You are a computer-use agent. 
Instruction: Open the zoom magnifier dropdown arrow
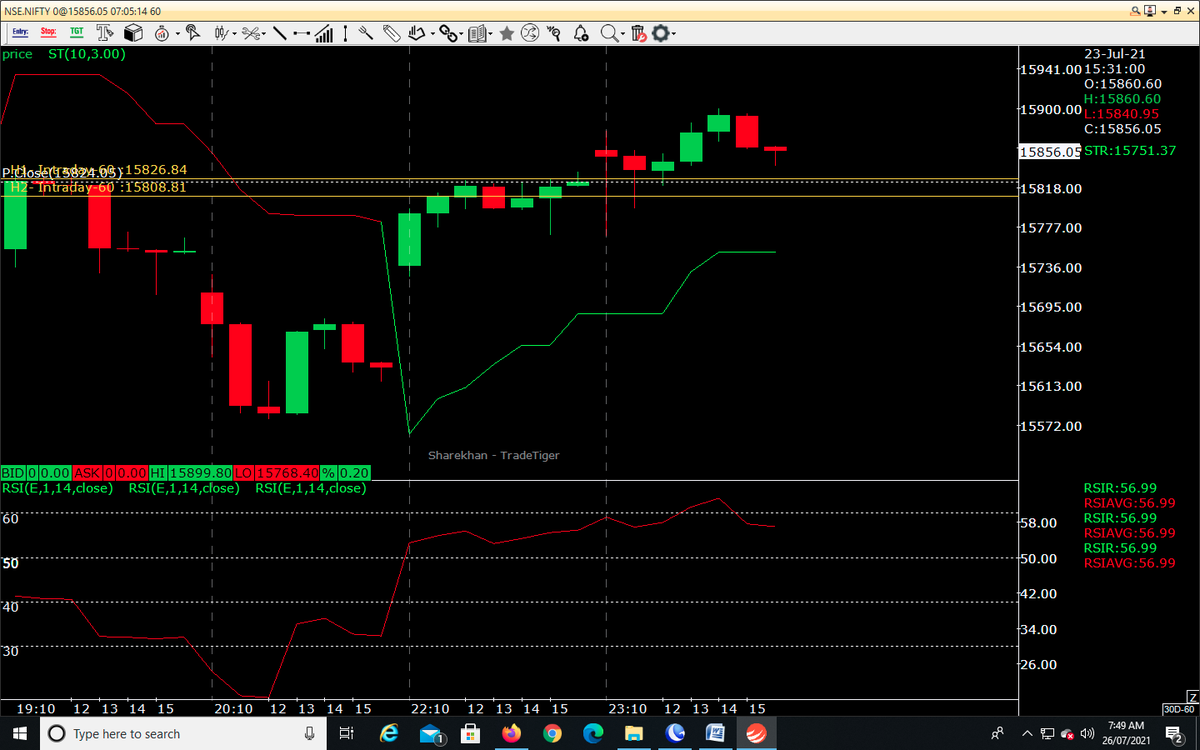tap(624, 33)
